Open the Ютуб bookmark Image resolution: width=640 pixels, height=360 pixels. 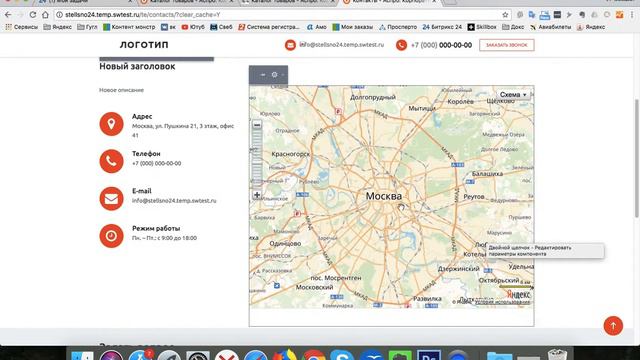(x=193, y=27)
